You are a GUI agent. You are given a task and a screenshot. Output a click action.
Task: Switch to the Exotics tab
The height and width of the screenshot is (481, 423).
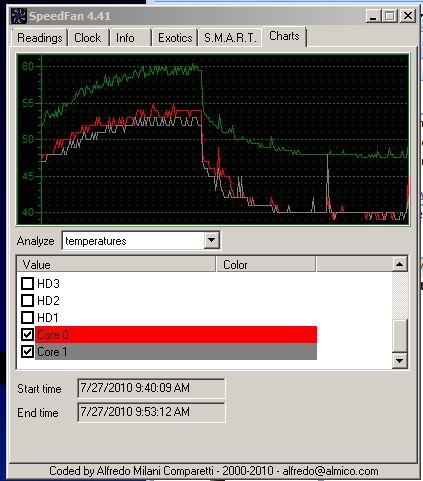tap(175, 38)
